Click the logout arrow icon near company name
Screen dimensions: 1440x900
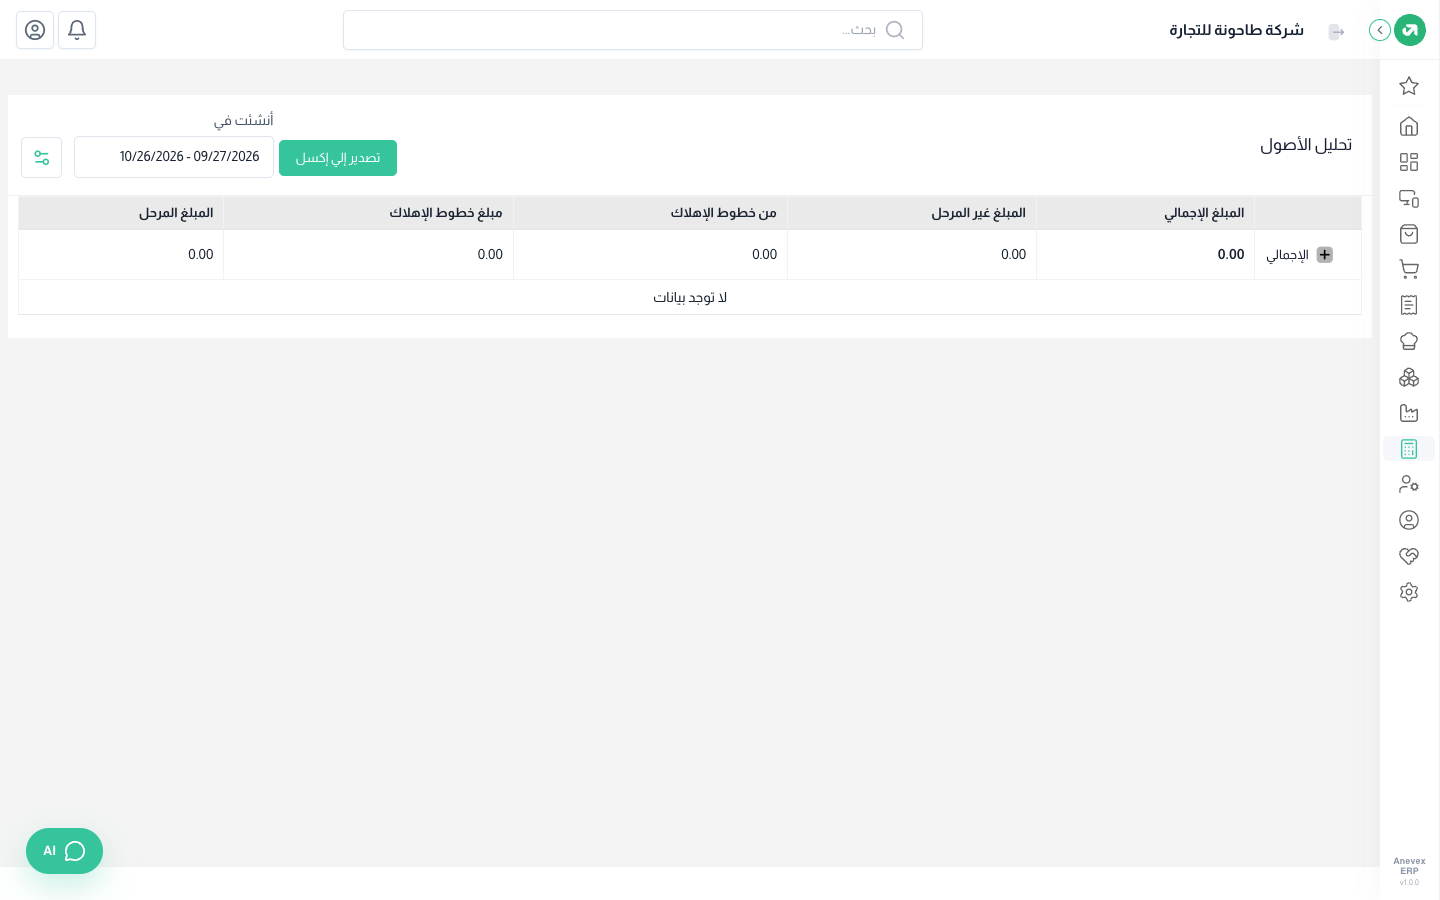[x=1336, y=32]
